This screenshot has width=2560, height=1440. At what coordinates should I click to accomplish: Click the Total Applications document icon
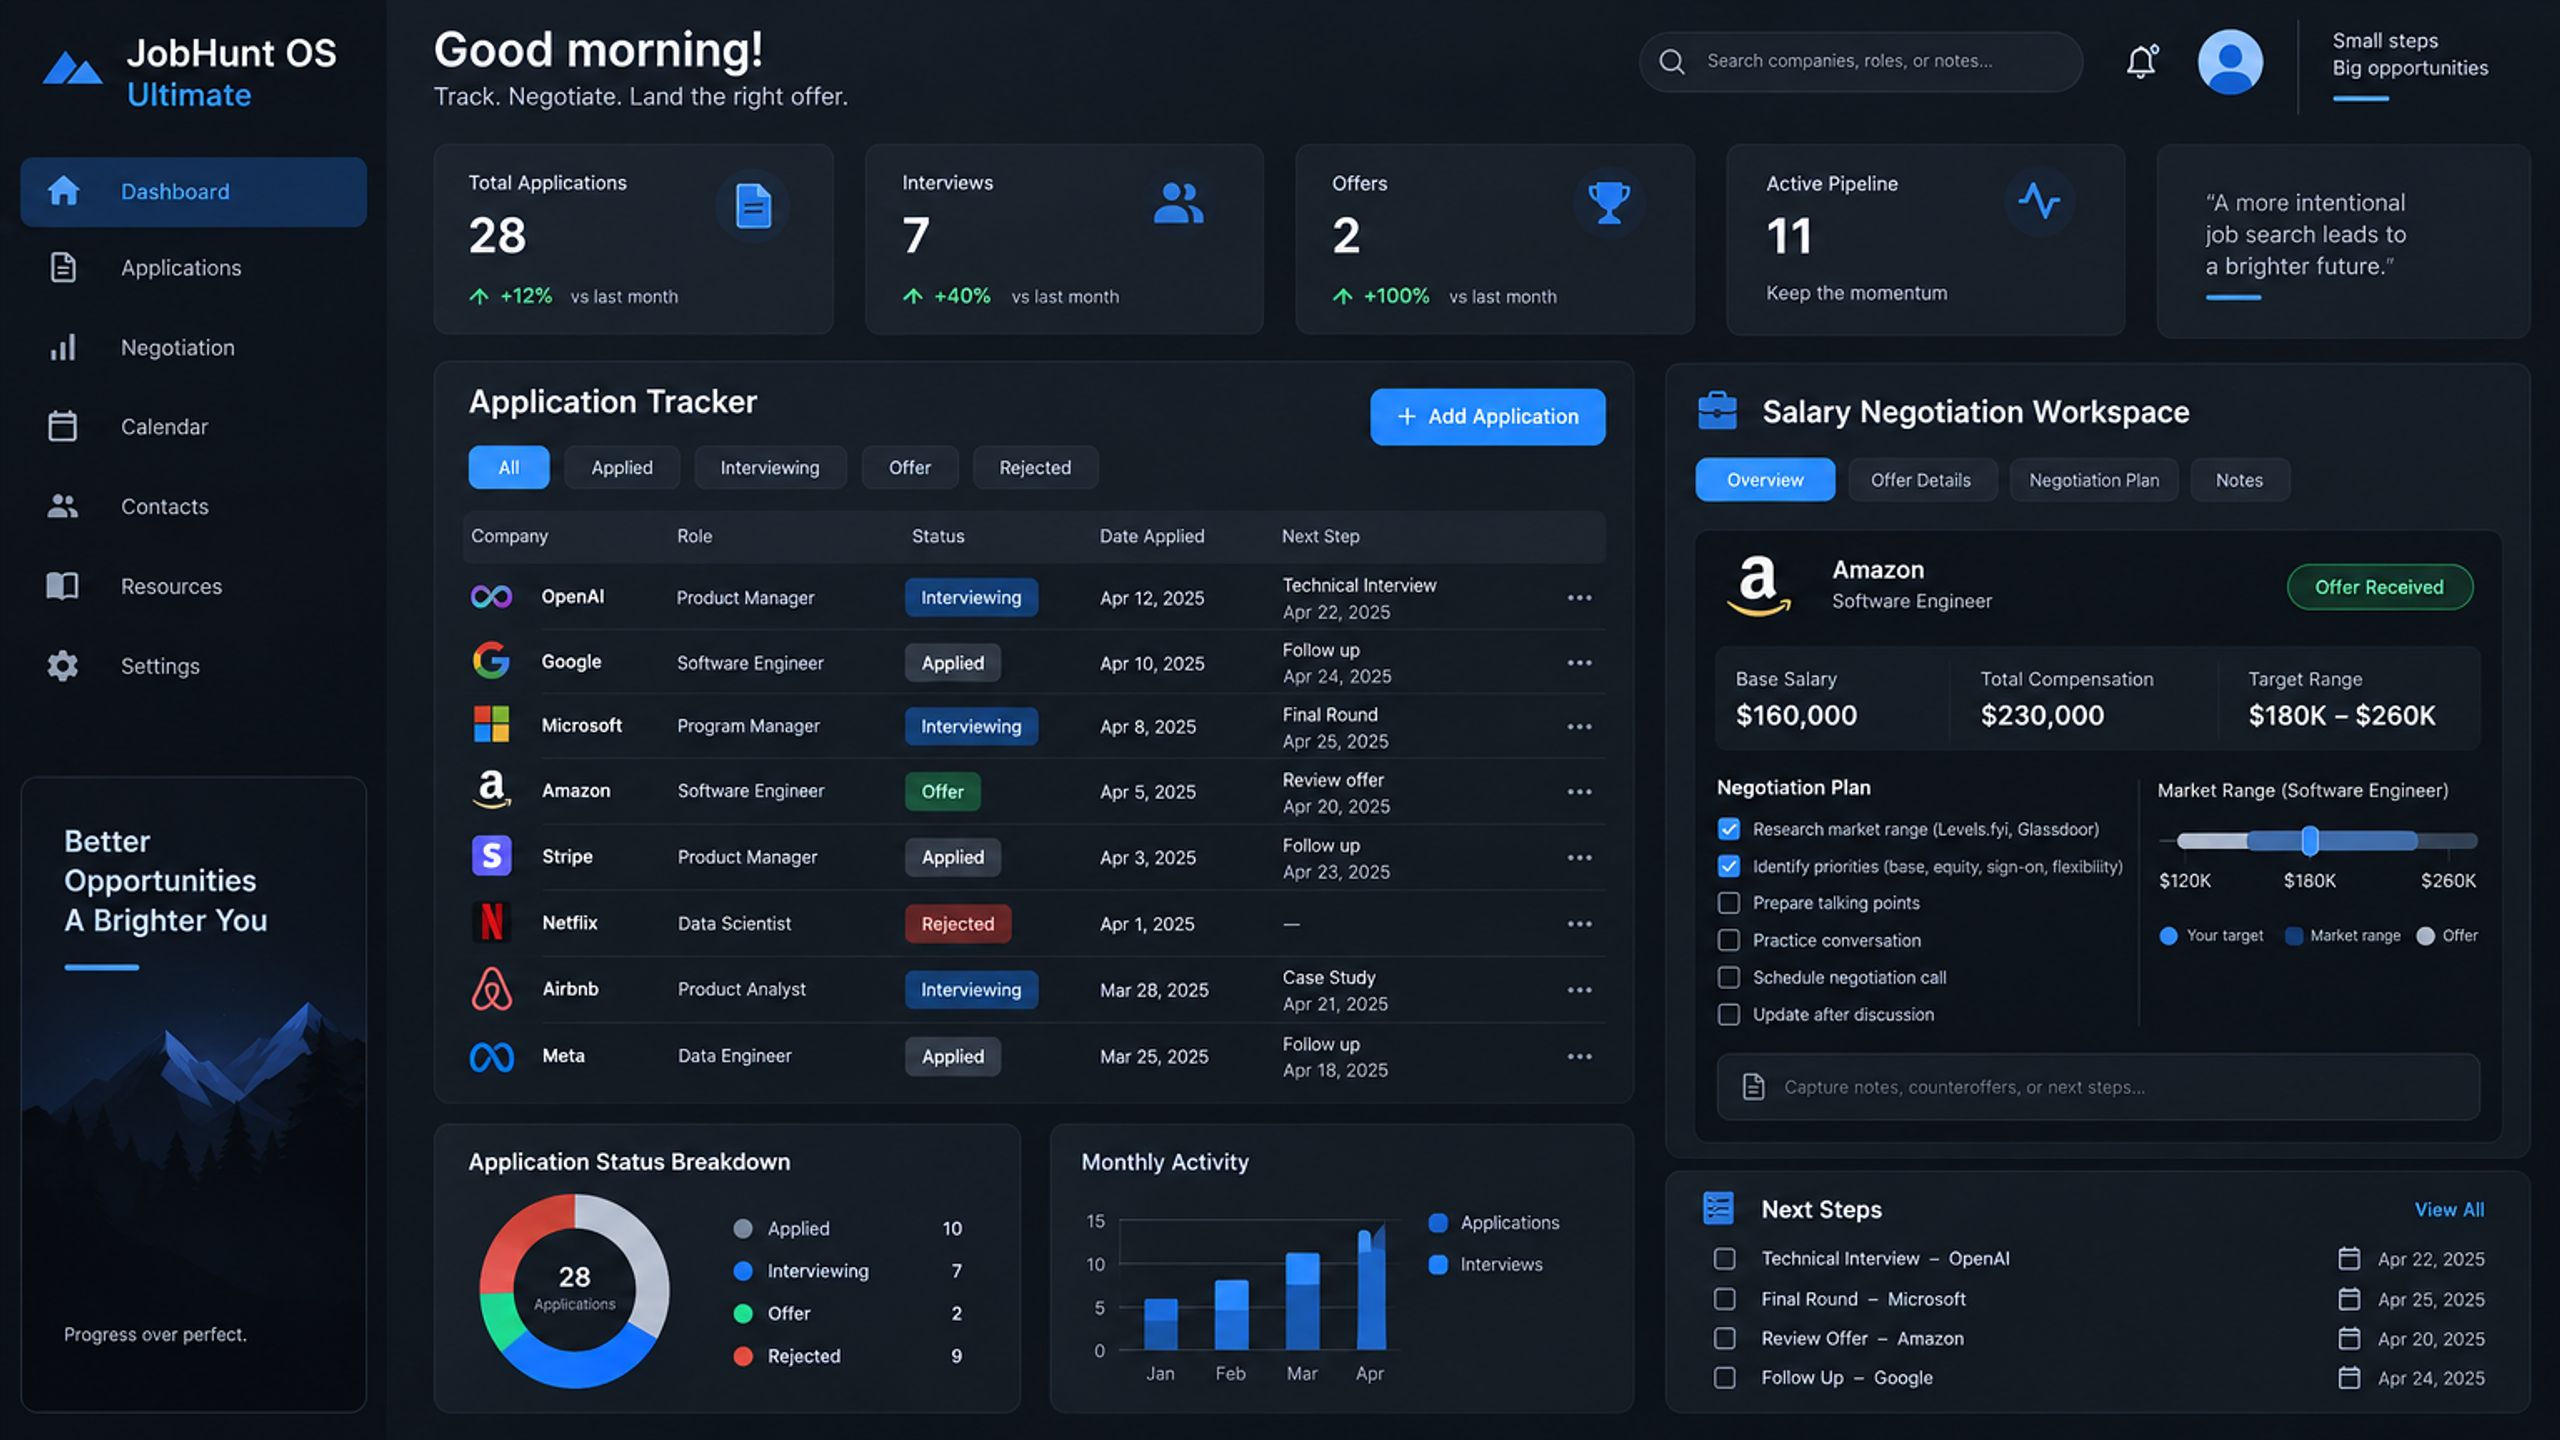[753, 206]
